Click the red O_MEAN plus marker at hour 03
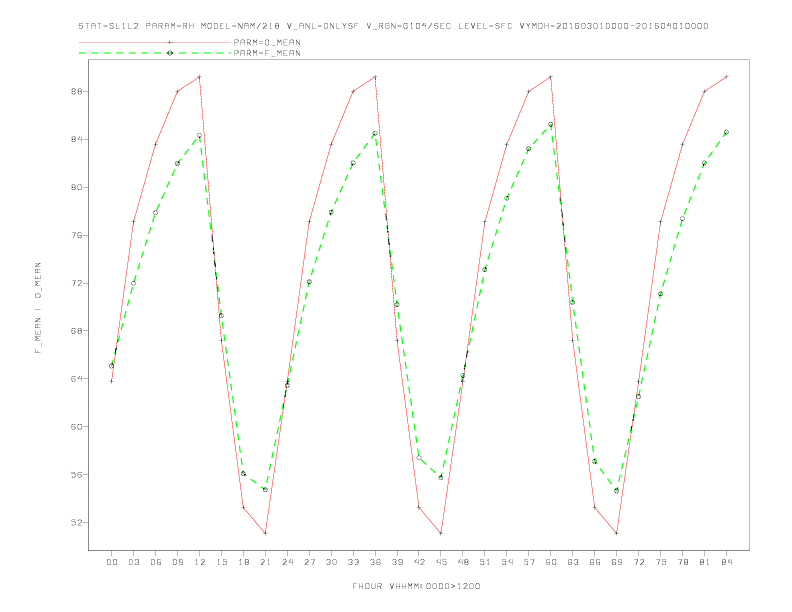This screenshot has width=792, height=612. click(x=133, y=222)
